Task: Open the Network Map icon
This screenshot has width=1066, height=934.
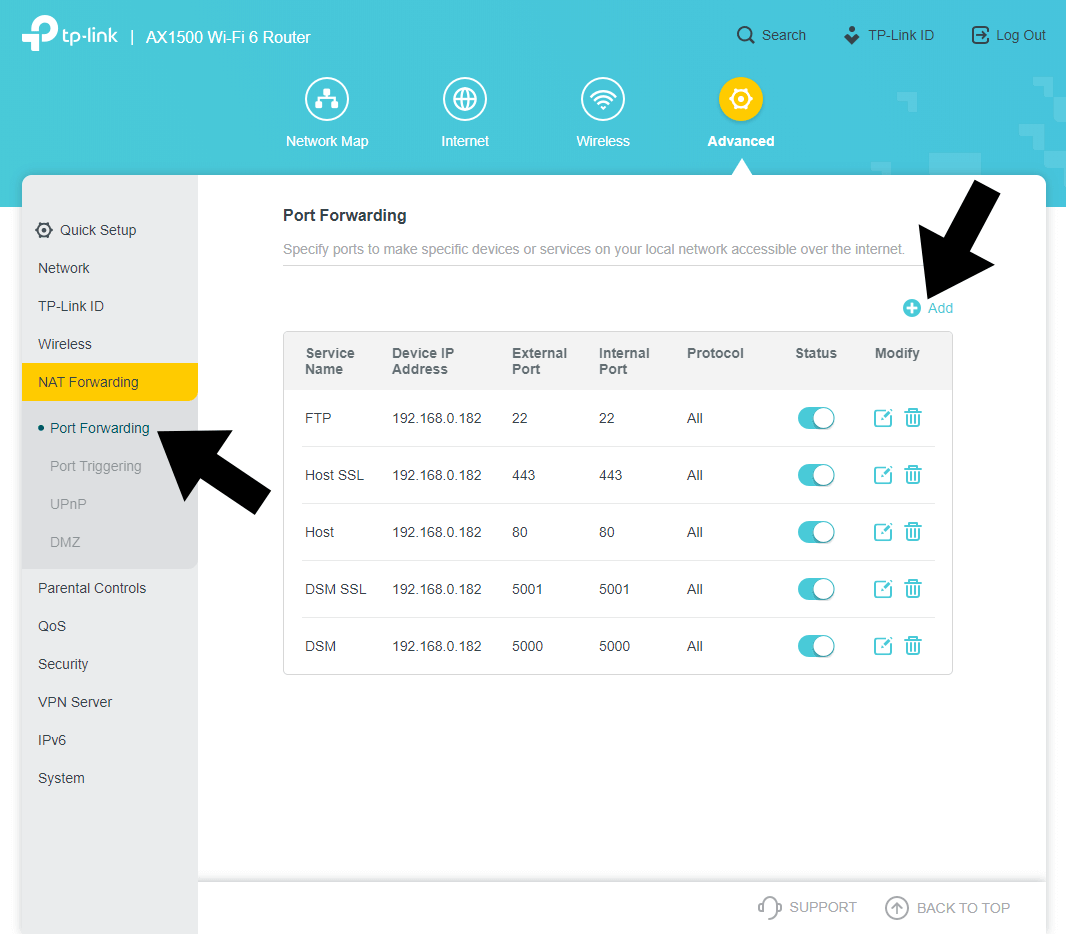Action: pyautogui.click(x=327, y=100)
